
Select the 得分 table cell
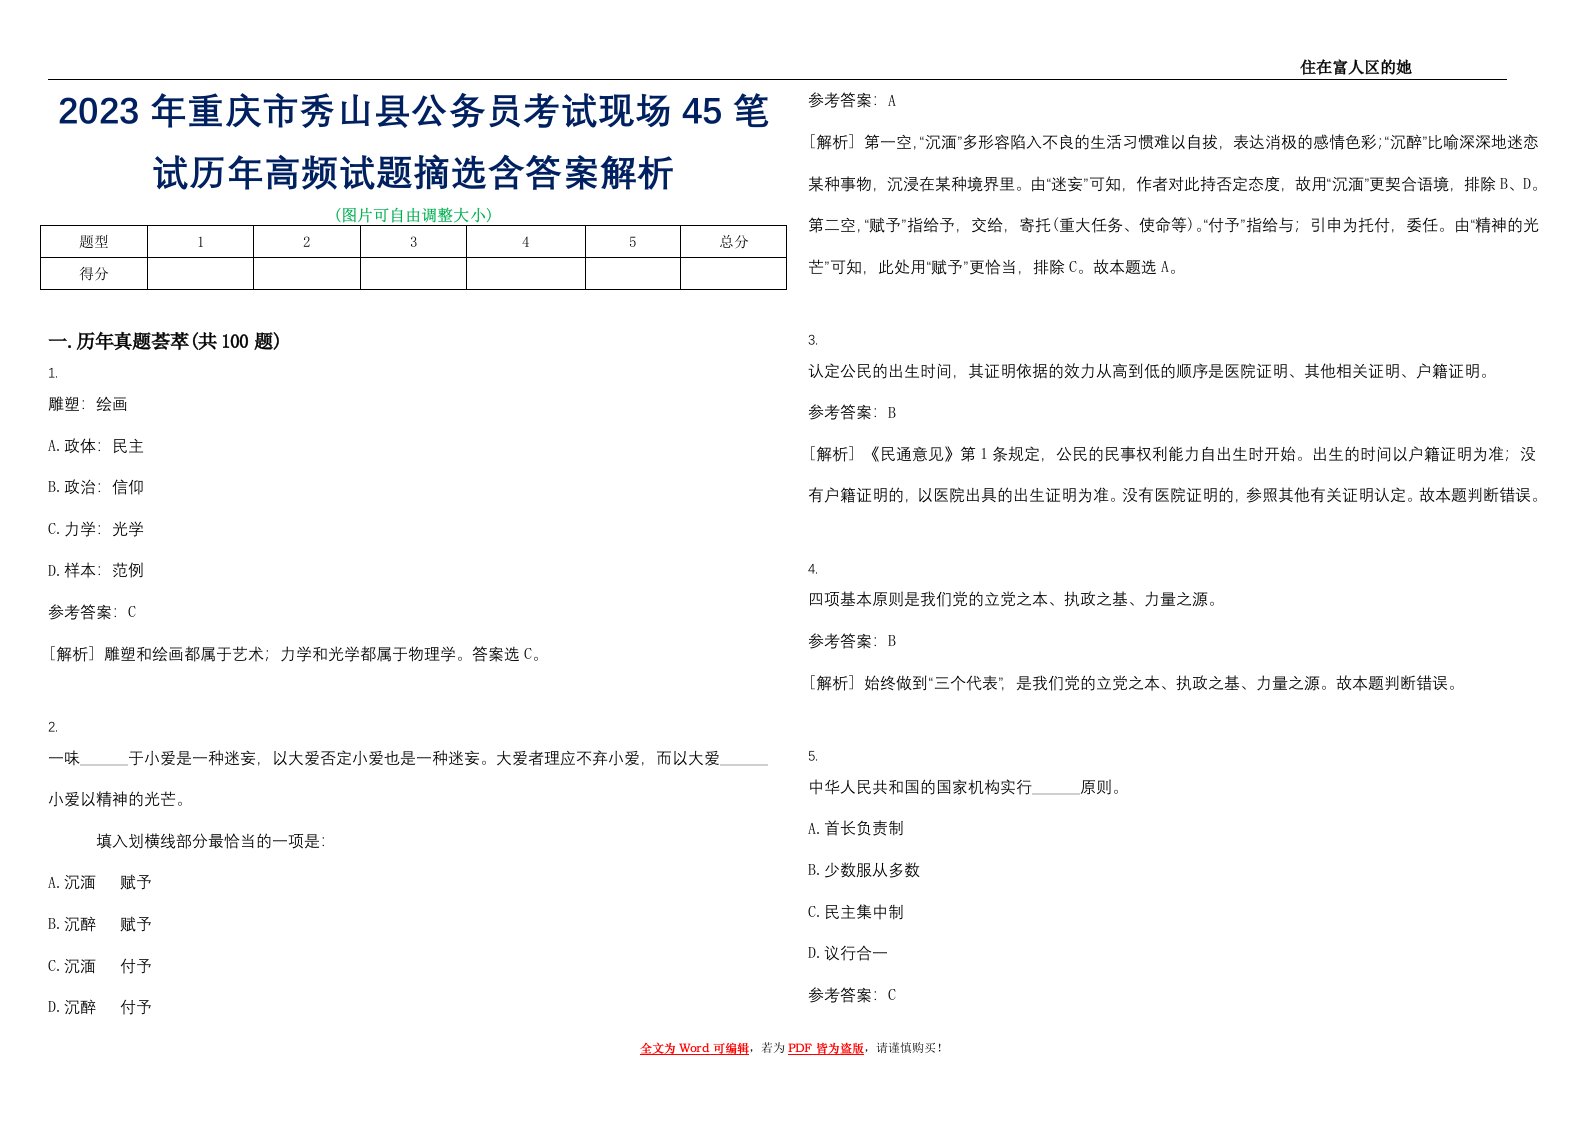click(x=94, y=274)
